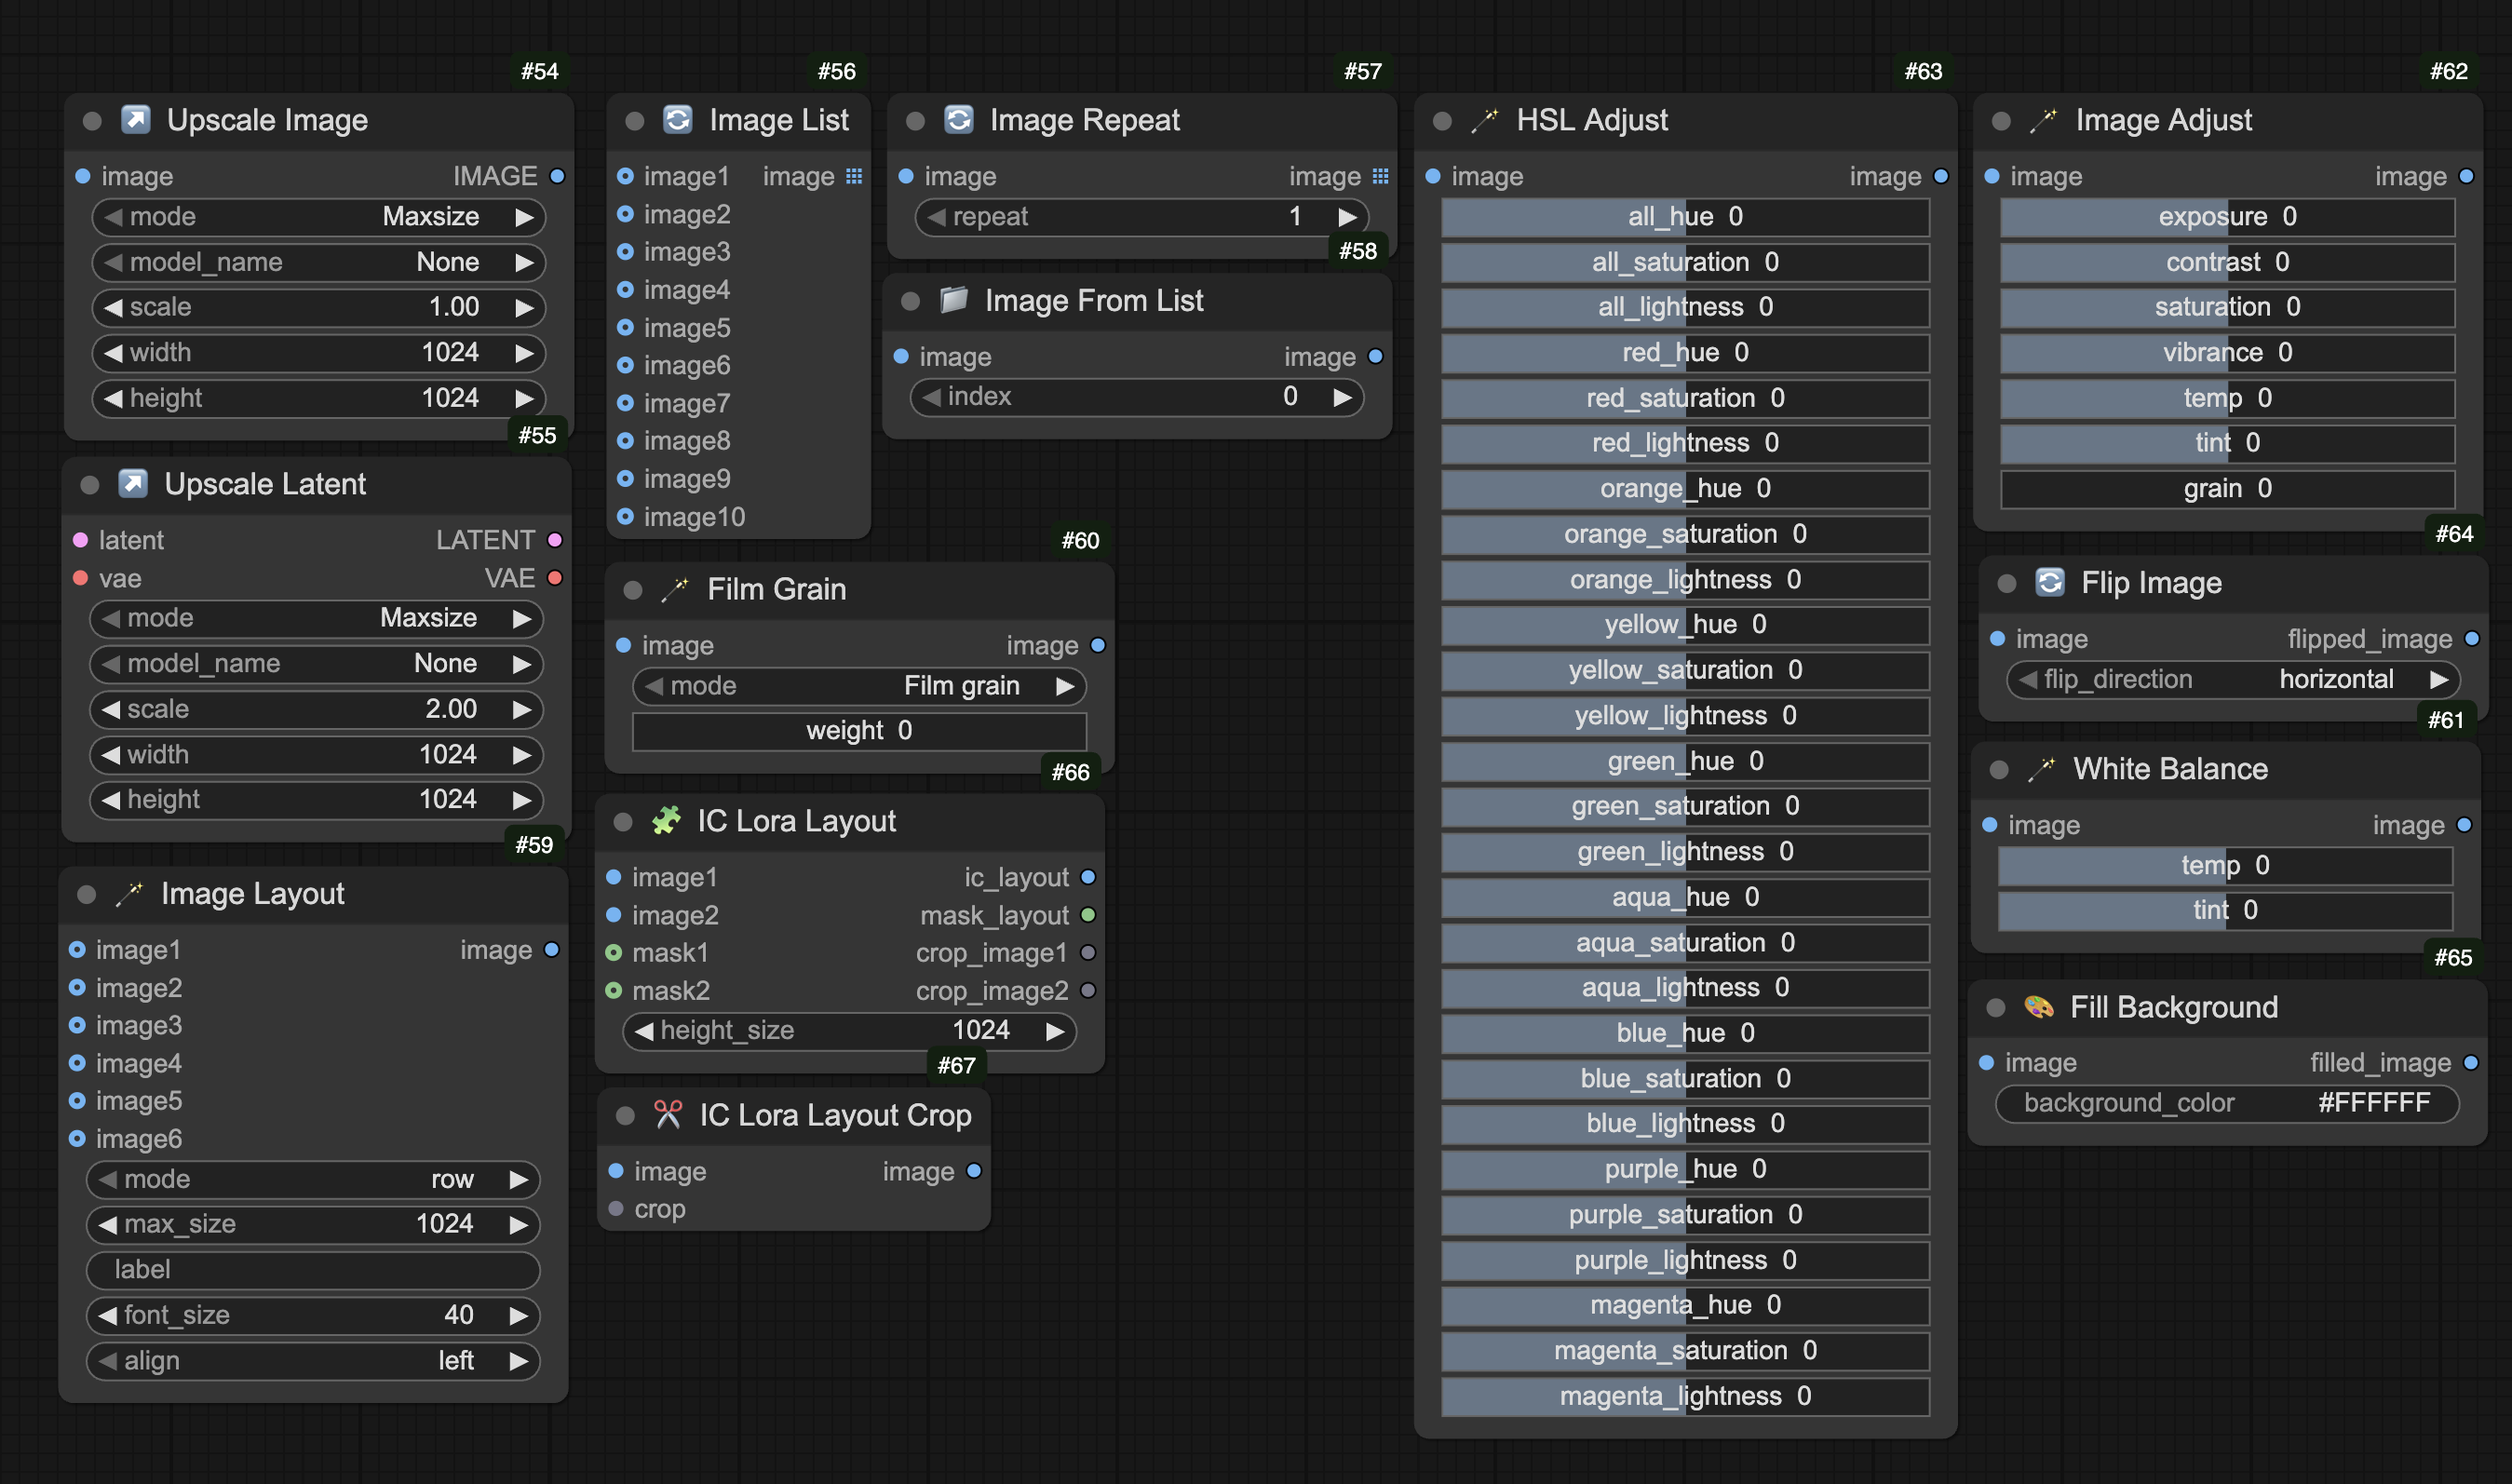Increase Image From List index value

1342,397
